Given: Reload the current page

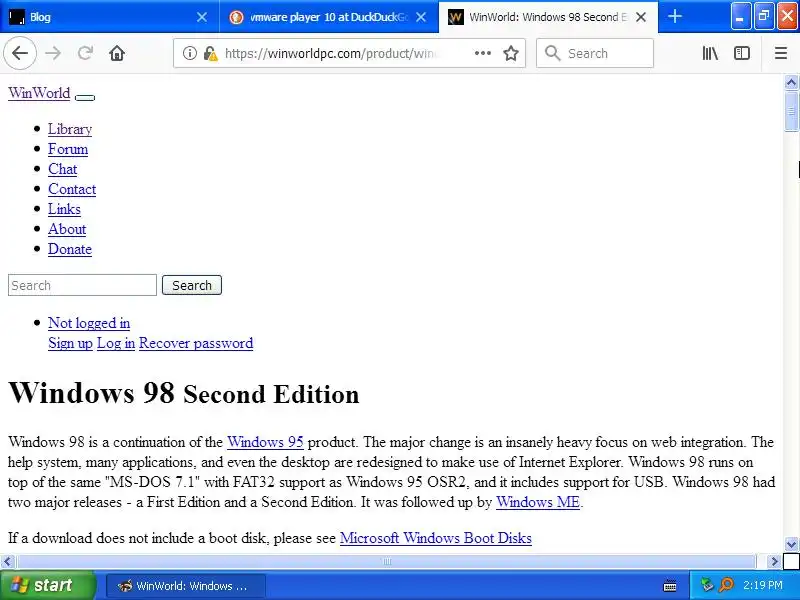Looking at the screenshot, I should tap(85, 53).
